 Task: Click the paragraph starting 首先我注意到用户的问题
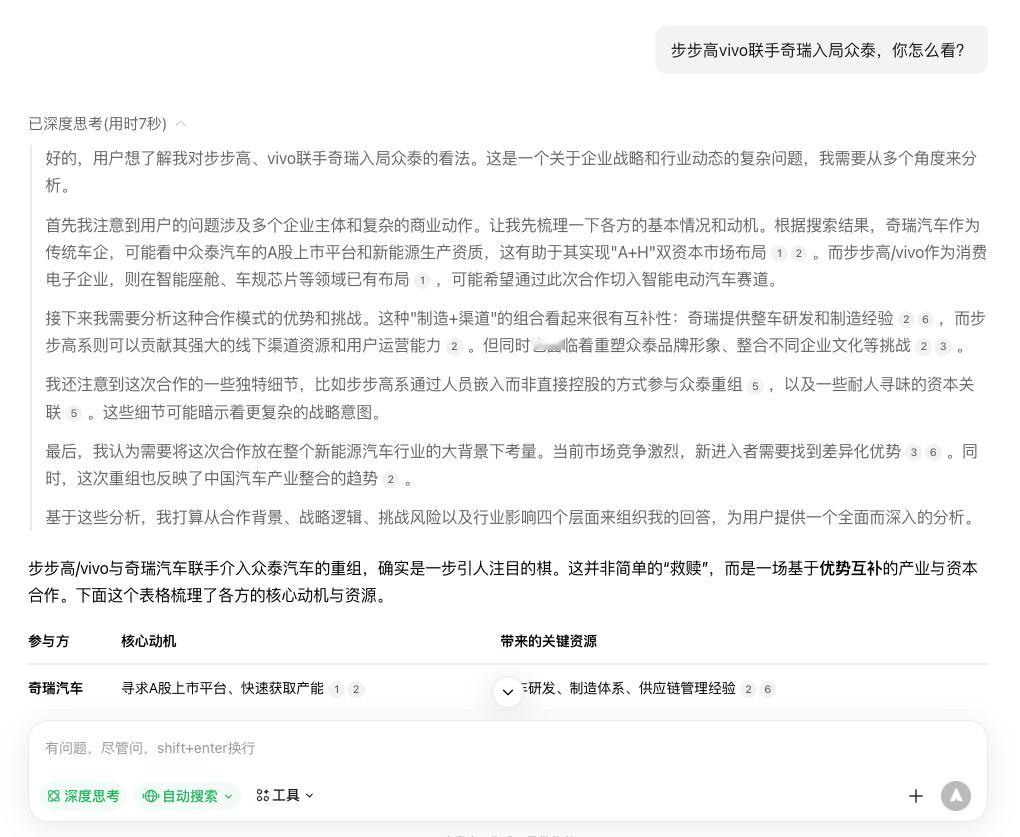click(516, 252)
